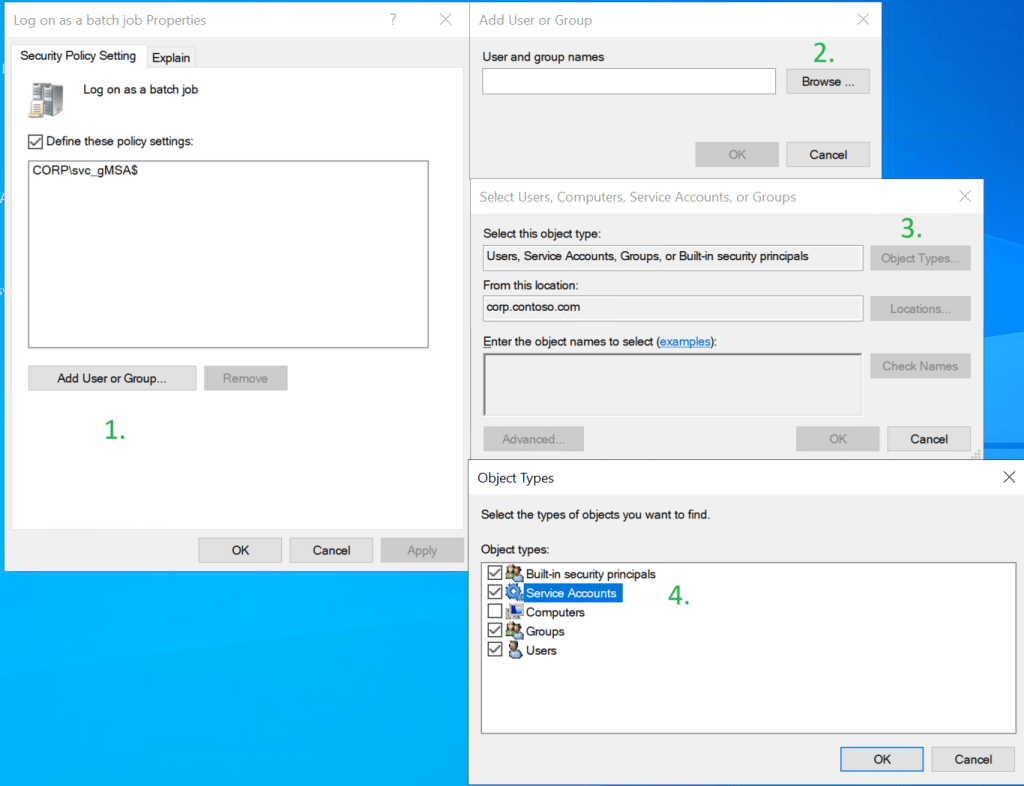
Task: Open the Object Types... selector
Action: click(x=919, y=258)
